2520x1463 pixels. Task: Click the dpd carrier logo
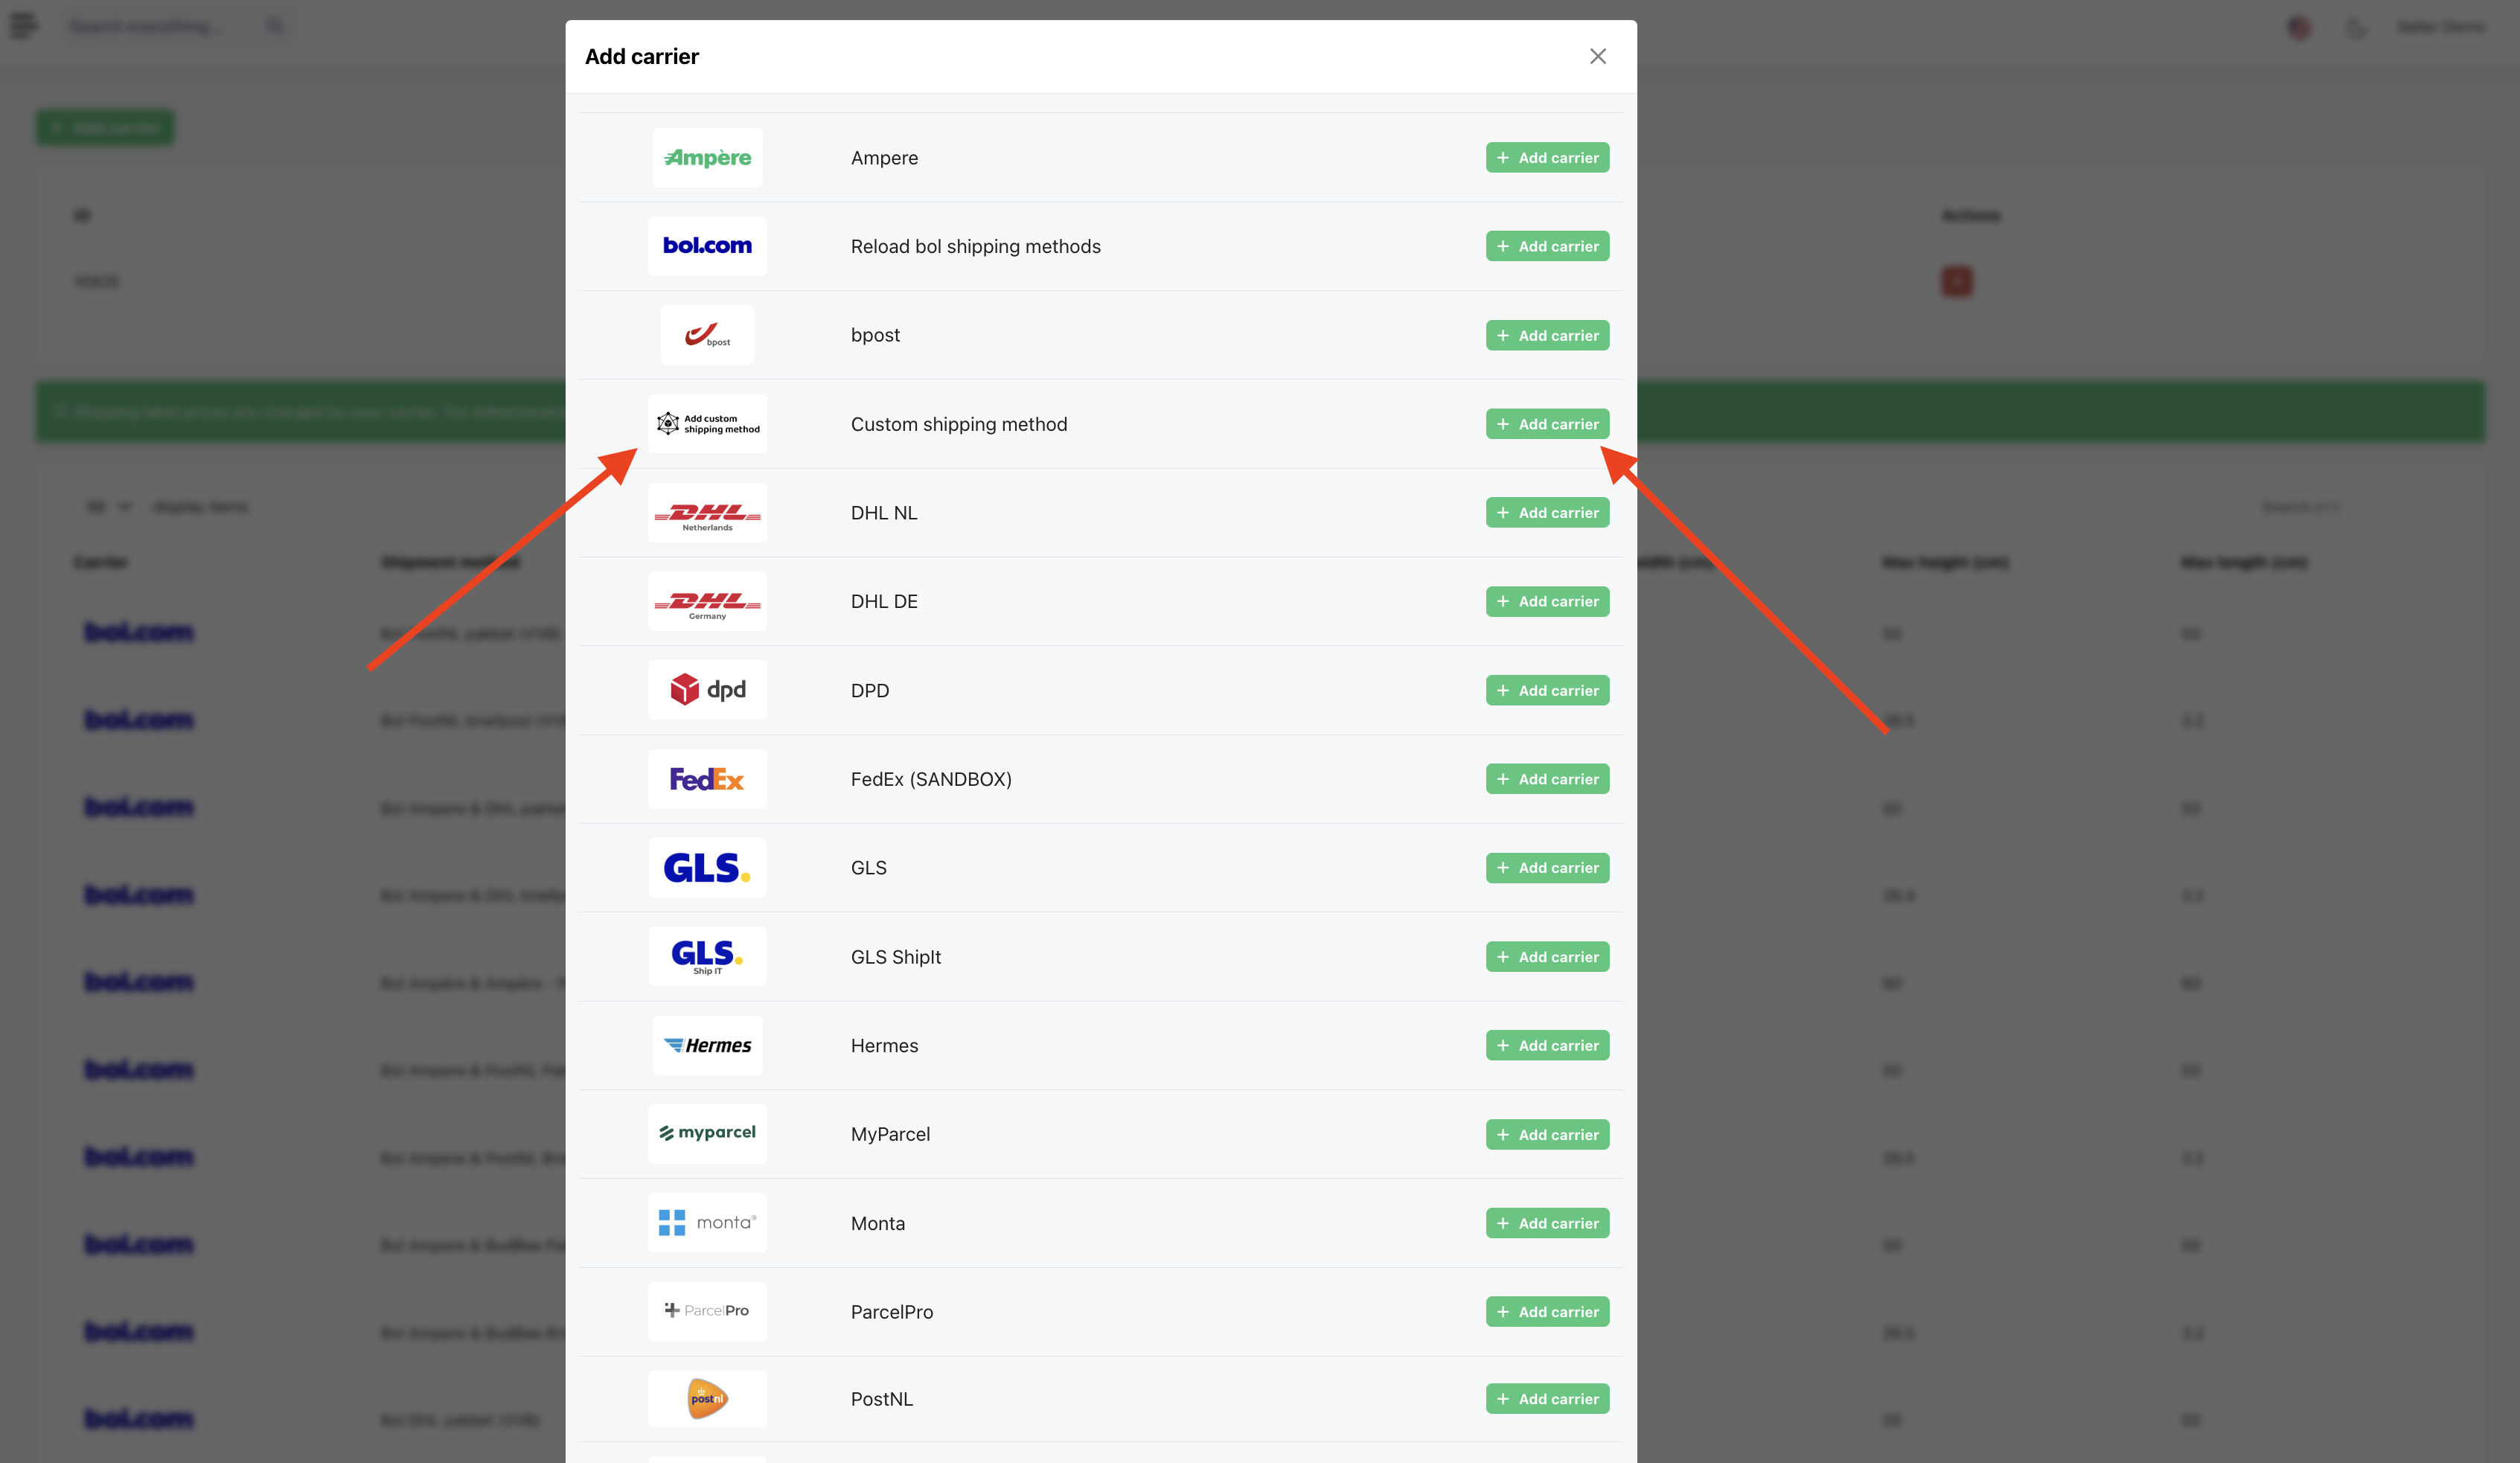click(707, 690)
